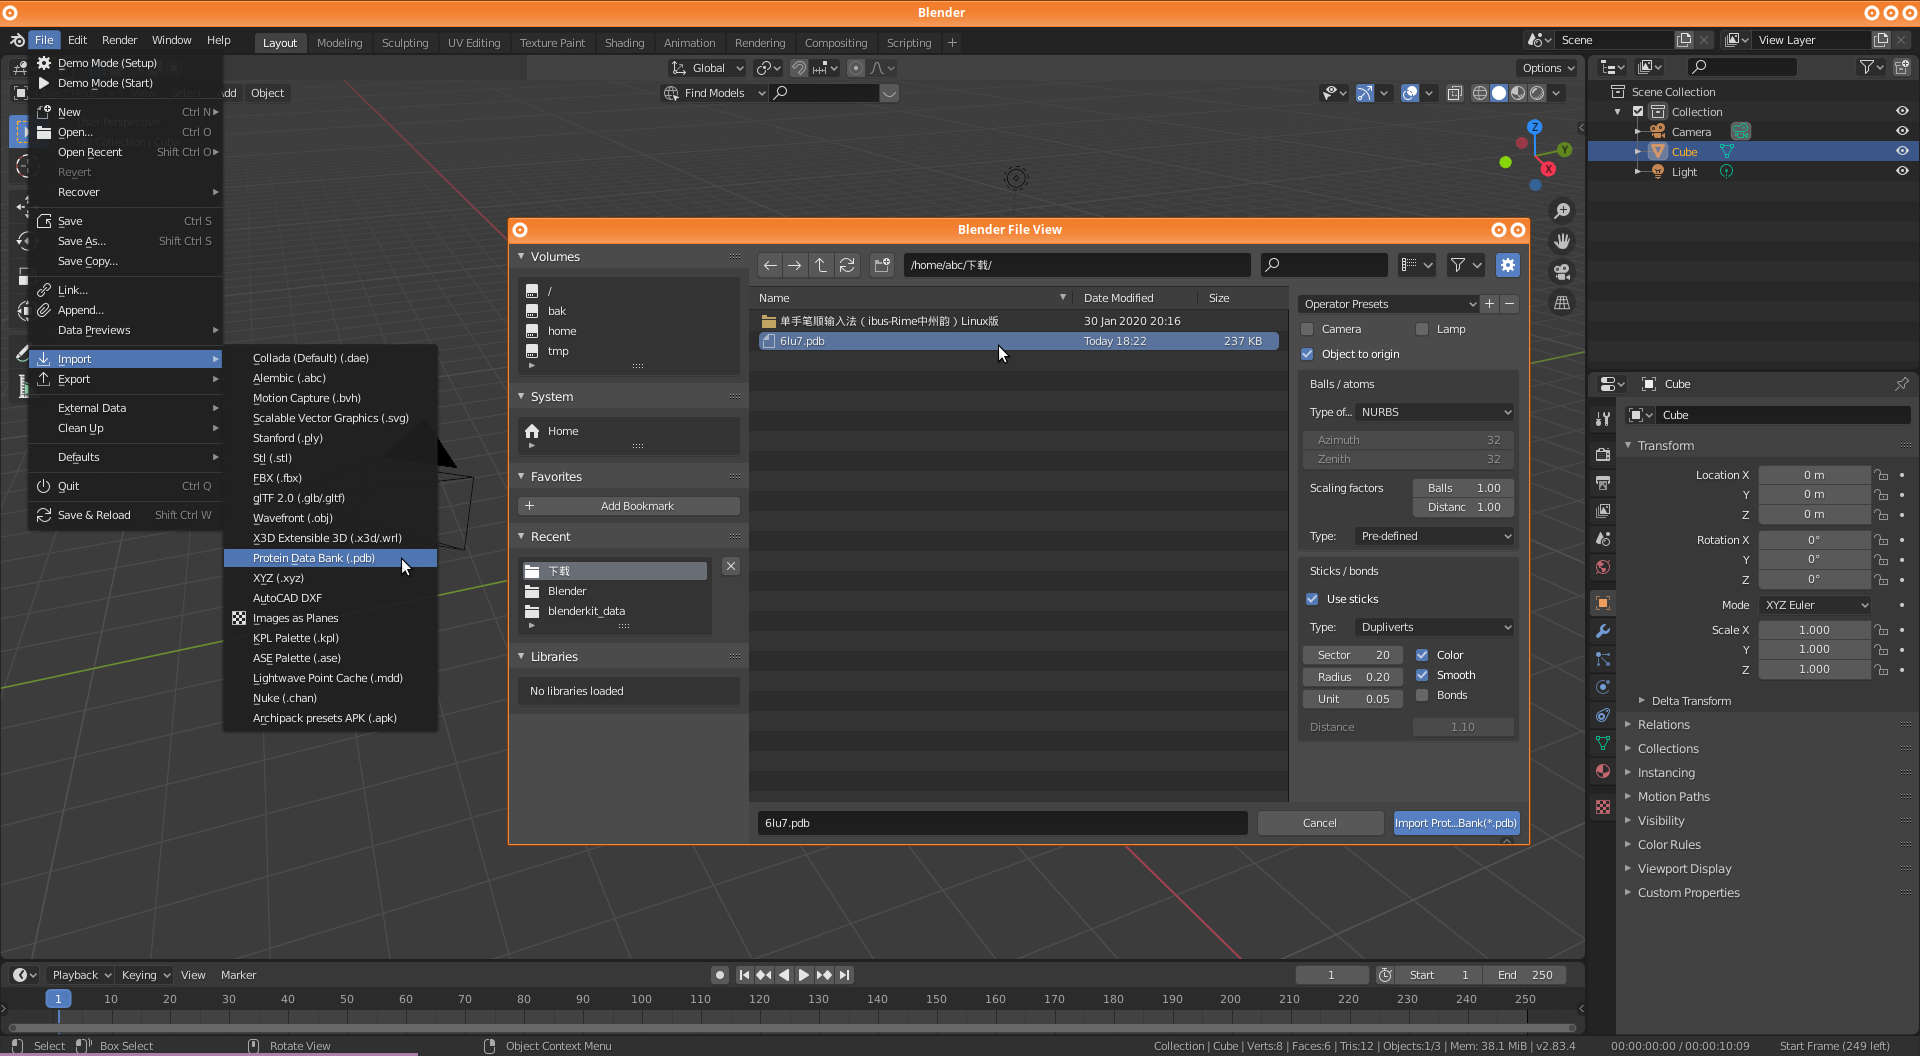
Task: Hide Cube in outliner viewport
Action: pos(1902,152)
